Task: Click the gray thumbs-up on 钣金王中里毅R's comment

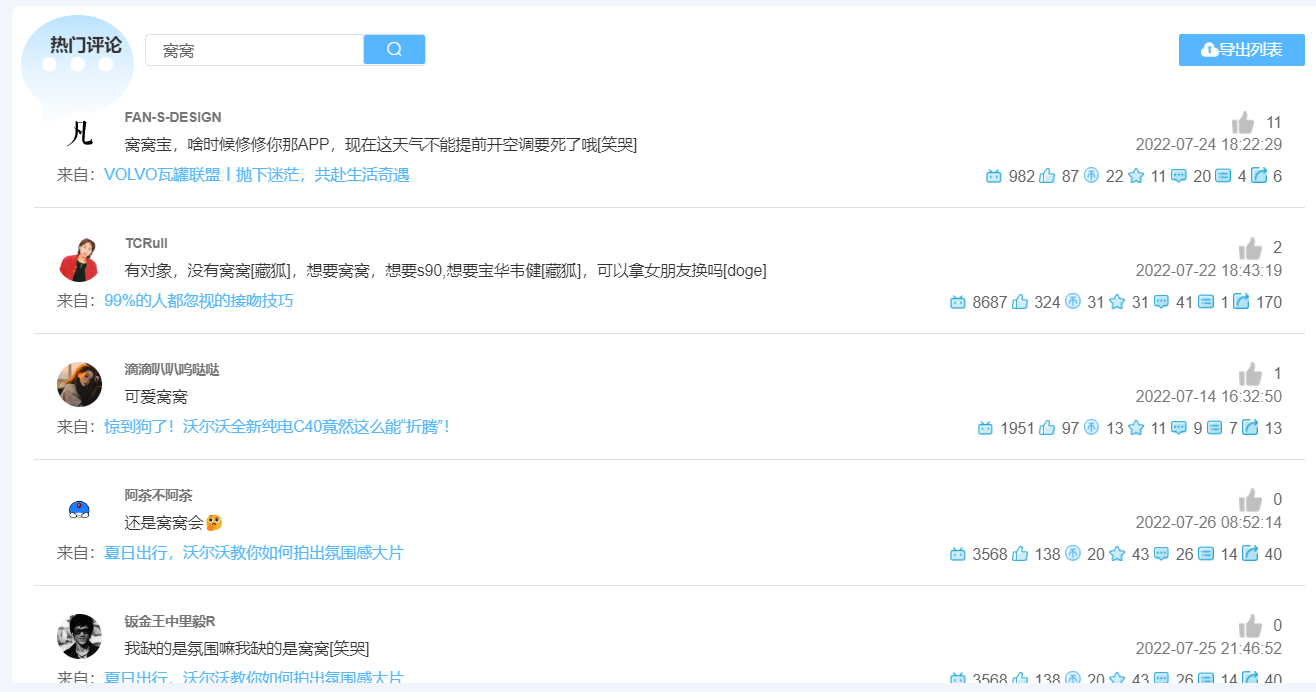Action: (x=1250, y=626)
